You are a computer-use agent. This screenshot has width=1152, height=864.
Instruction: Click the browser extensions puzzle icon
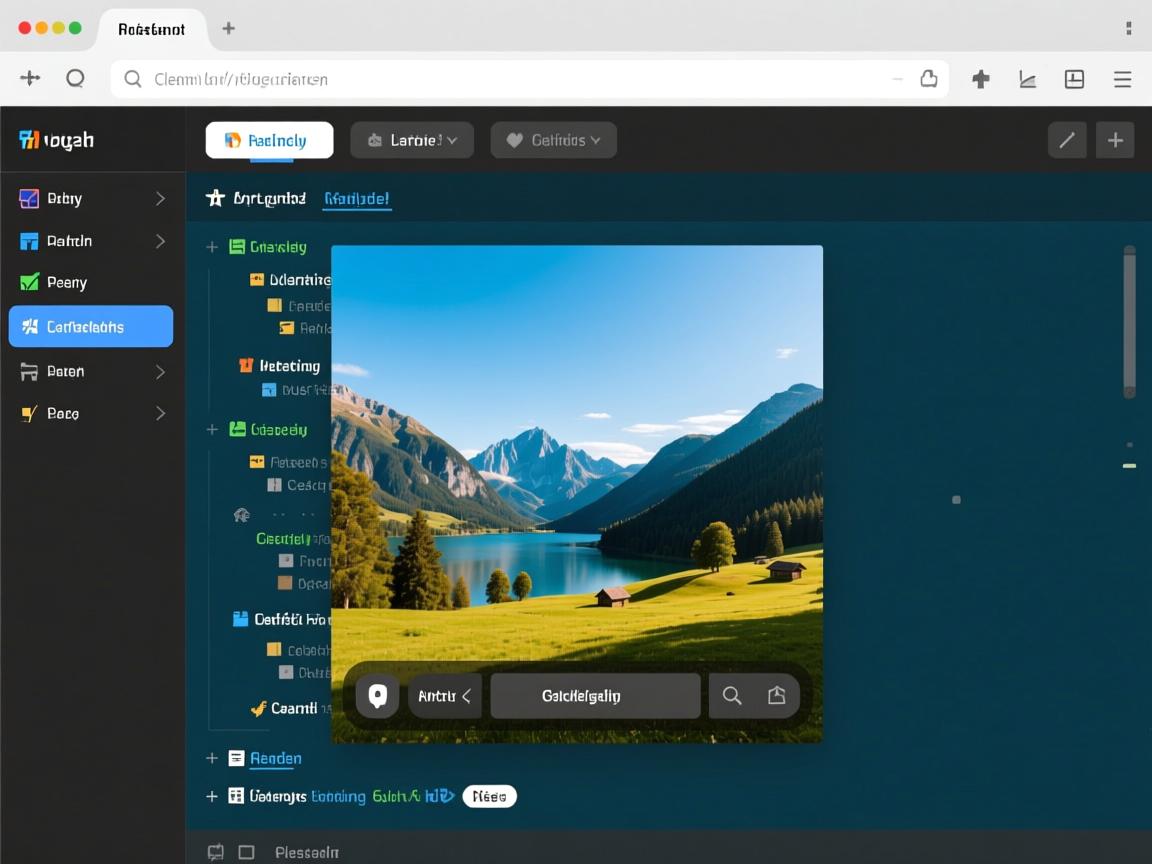981,79
